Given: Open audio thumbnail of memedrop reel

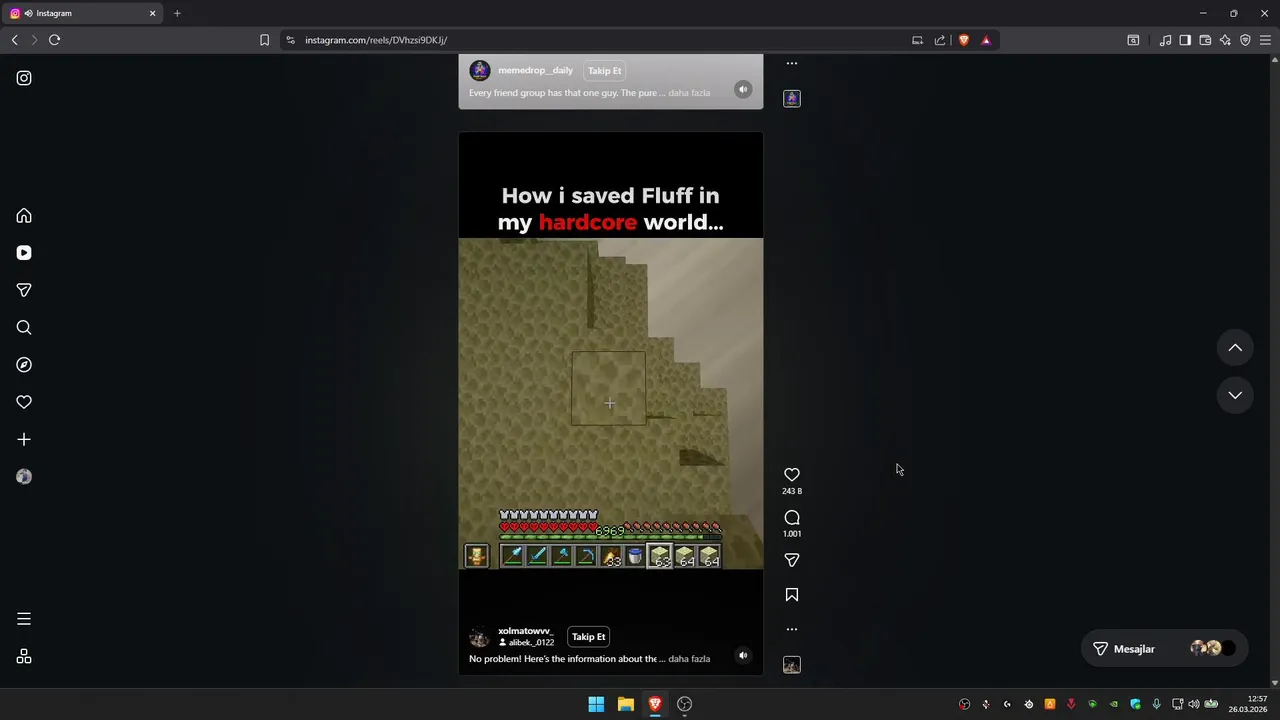Looking at the screenshot, I should 792,99.
